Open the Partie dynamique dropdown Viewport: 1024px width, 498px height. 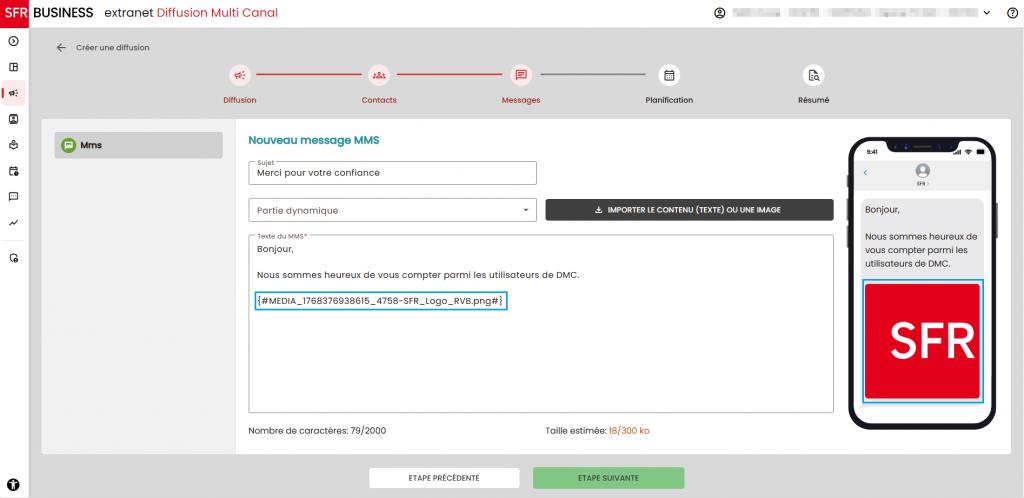392,210
